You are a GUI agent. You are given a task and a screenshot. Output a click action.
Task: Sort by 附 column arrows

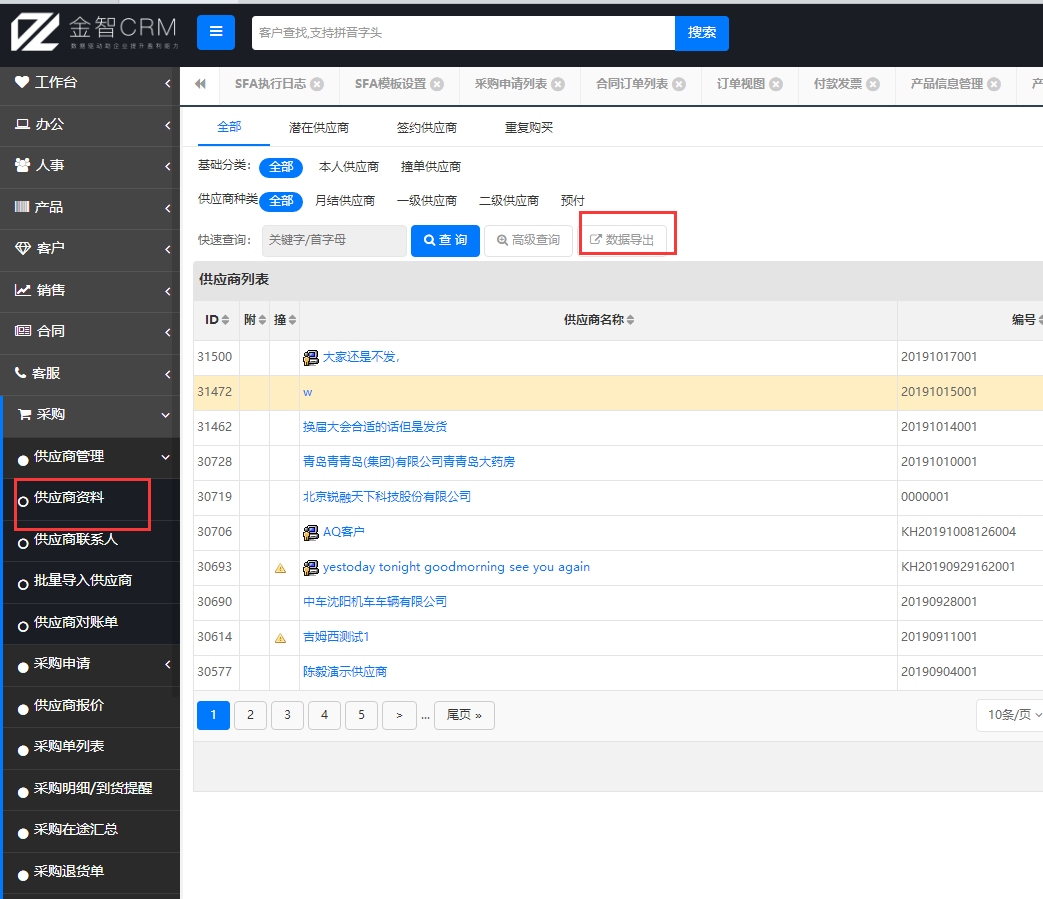pos(262,320)
